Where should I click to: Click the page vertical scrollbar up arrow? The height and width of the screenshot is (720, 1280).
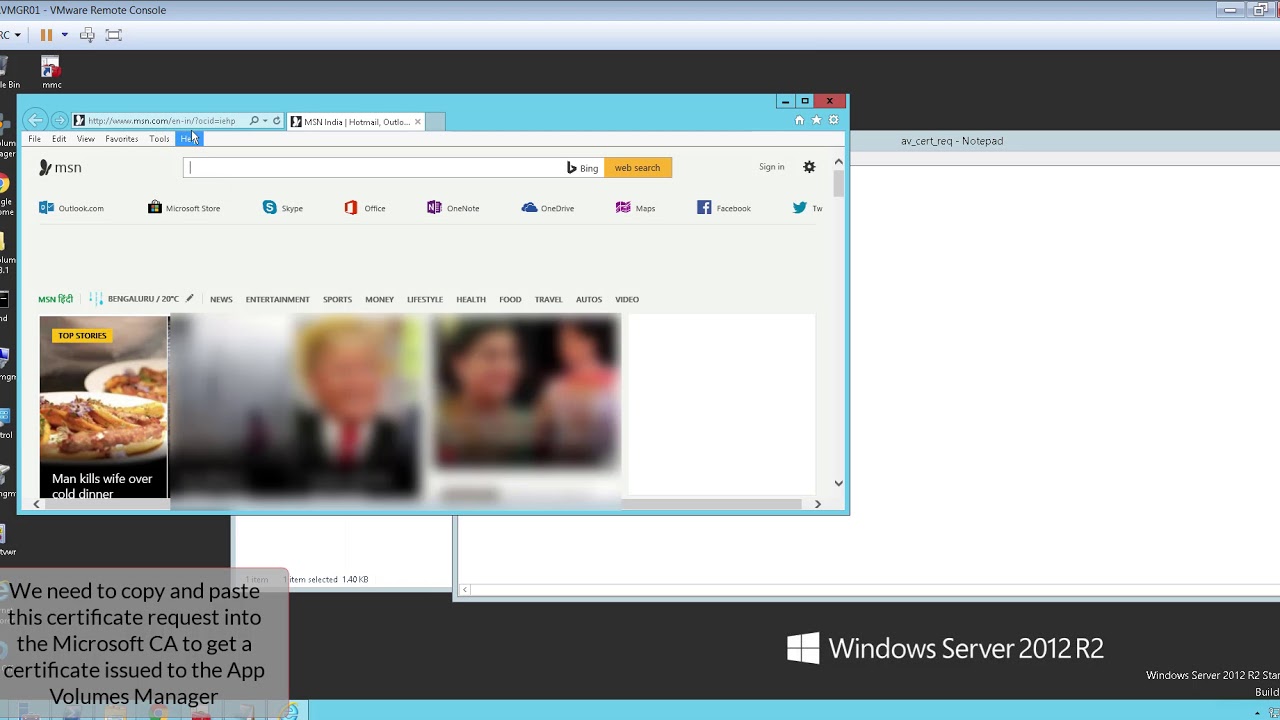(x=838, y=162)
